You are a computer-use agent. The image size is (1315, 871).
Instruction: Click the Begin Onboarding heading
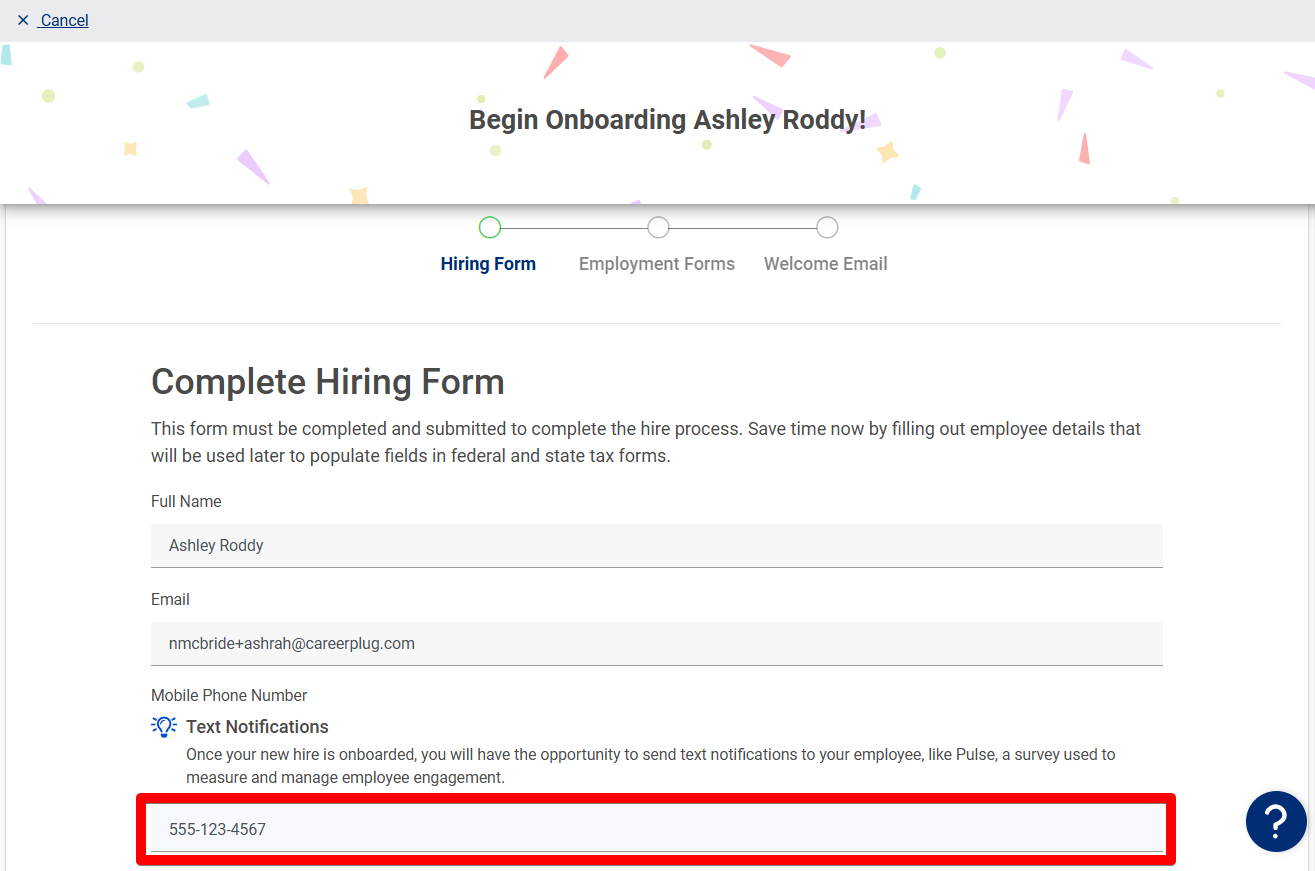click(670, 119)
